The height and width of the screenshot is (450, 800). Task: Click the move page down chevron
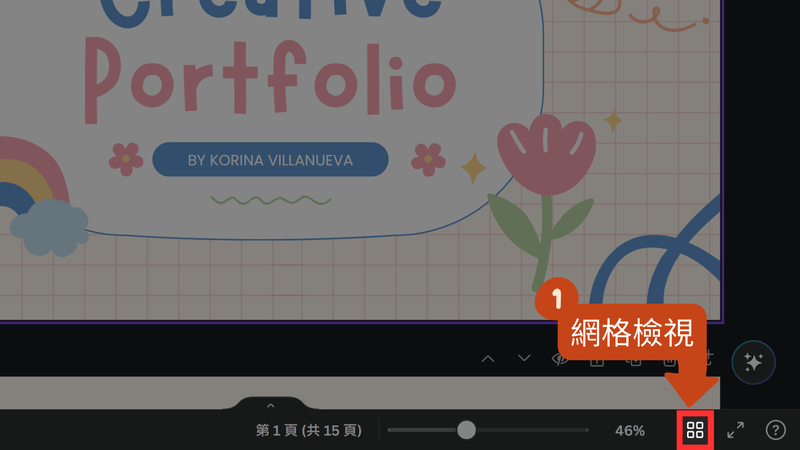pos(524,359)
